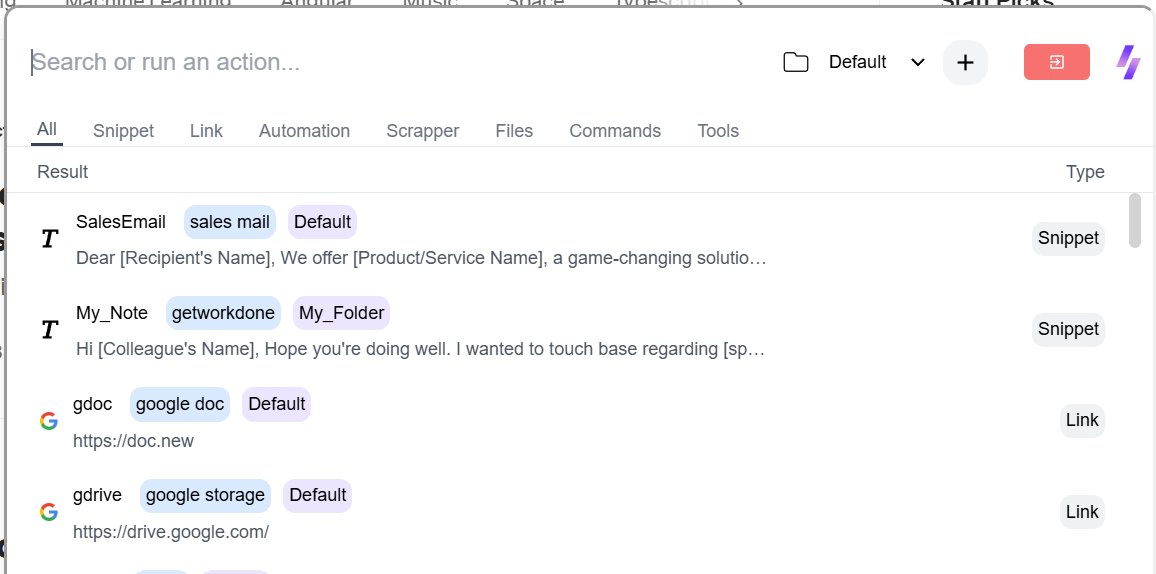Go to the Tools tab
The image size is (1156, 574).
pos(718,131)
